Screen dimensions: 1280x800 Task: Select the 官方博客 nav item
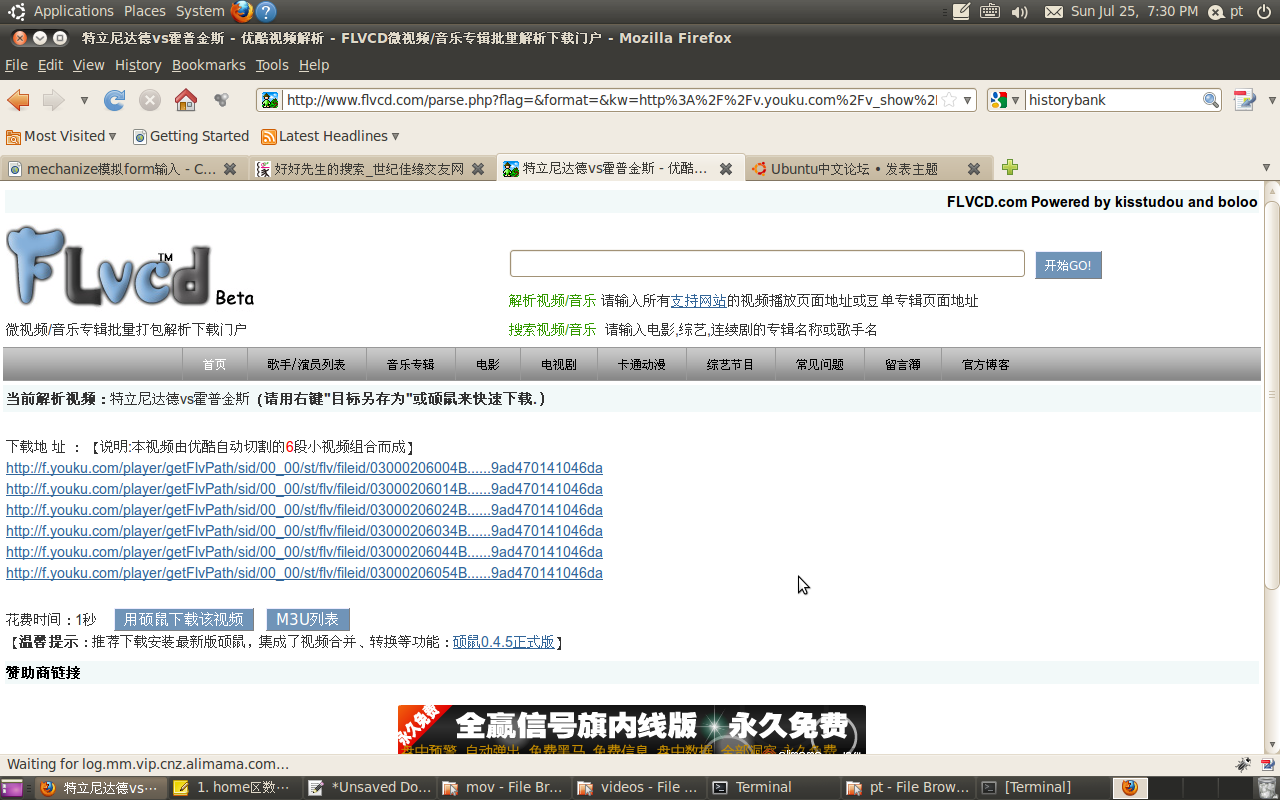point(986,364)
